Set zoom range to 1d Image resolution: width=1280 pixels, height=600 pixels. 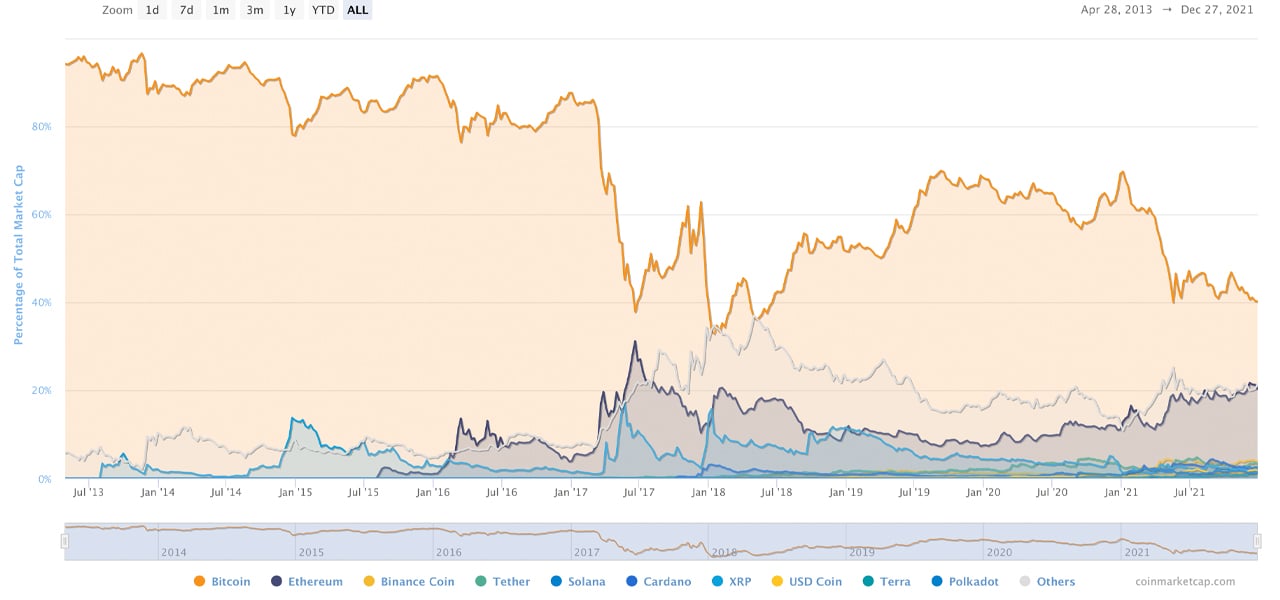tap(152, 10)
